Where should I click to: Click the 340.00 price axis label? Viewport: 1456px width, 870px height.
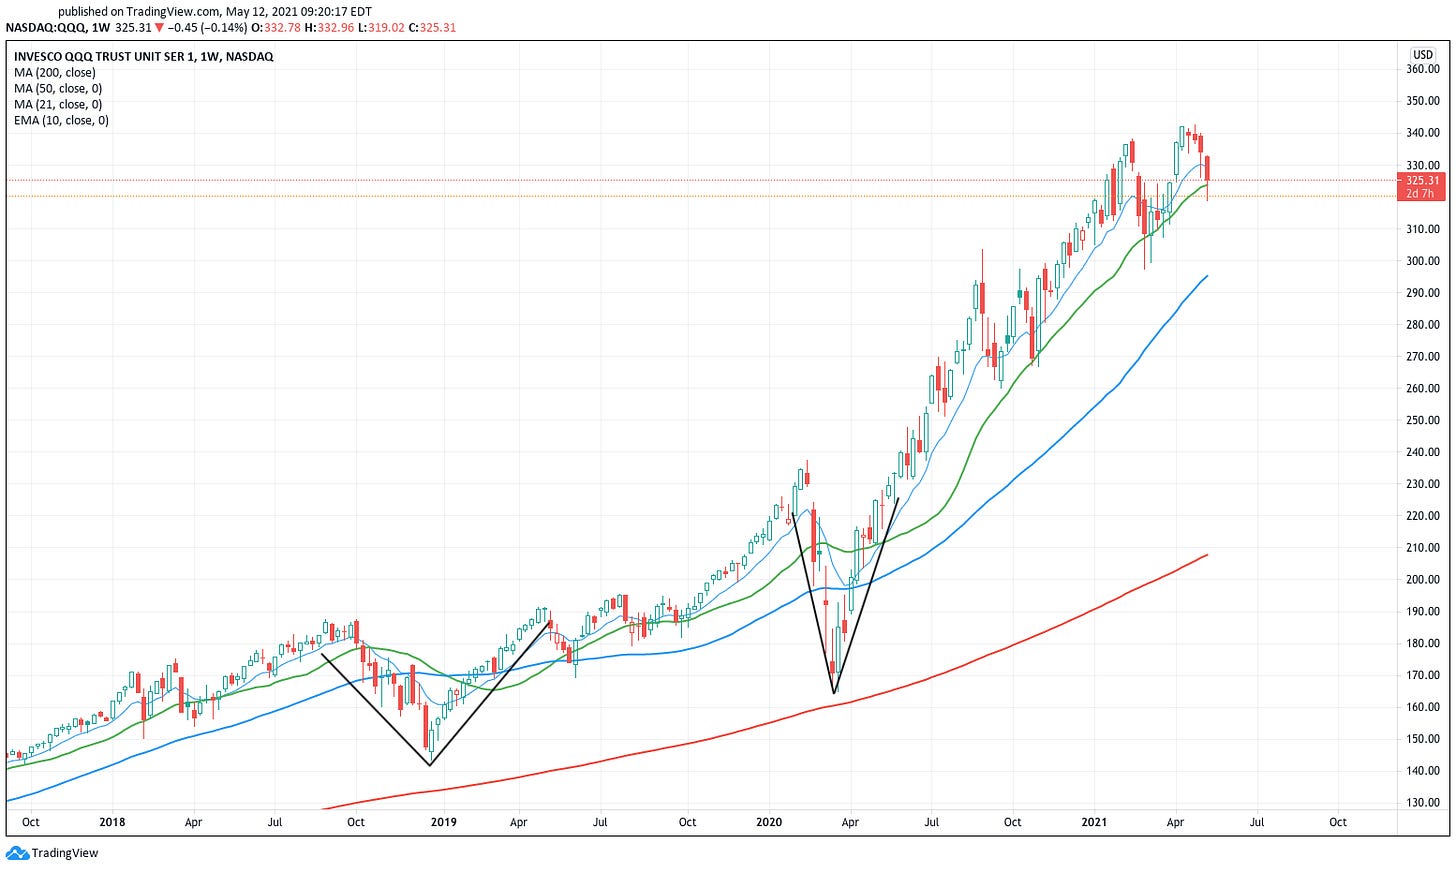tap(1423, 133)
